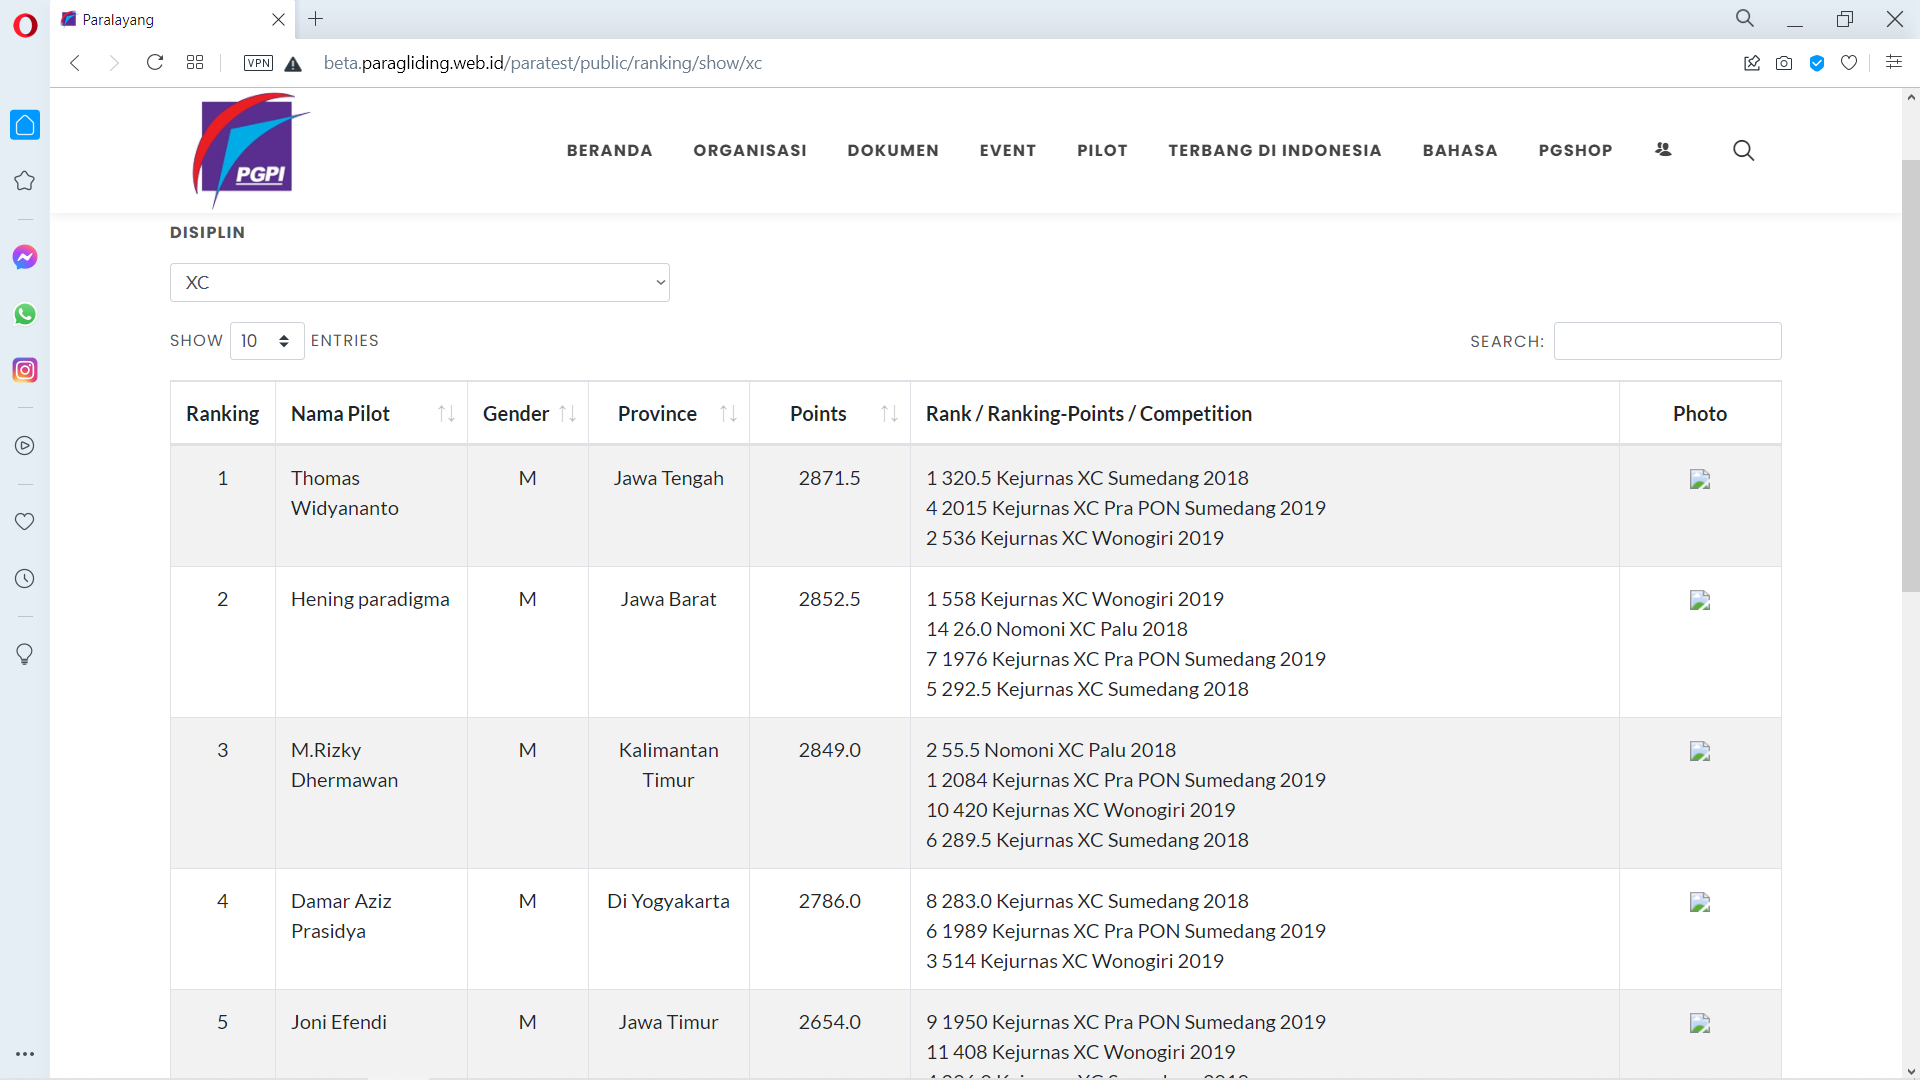Viewport: 1920px width, 1080px height.
Task: Open Instagram sidebar panel
Action: 25,370
